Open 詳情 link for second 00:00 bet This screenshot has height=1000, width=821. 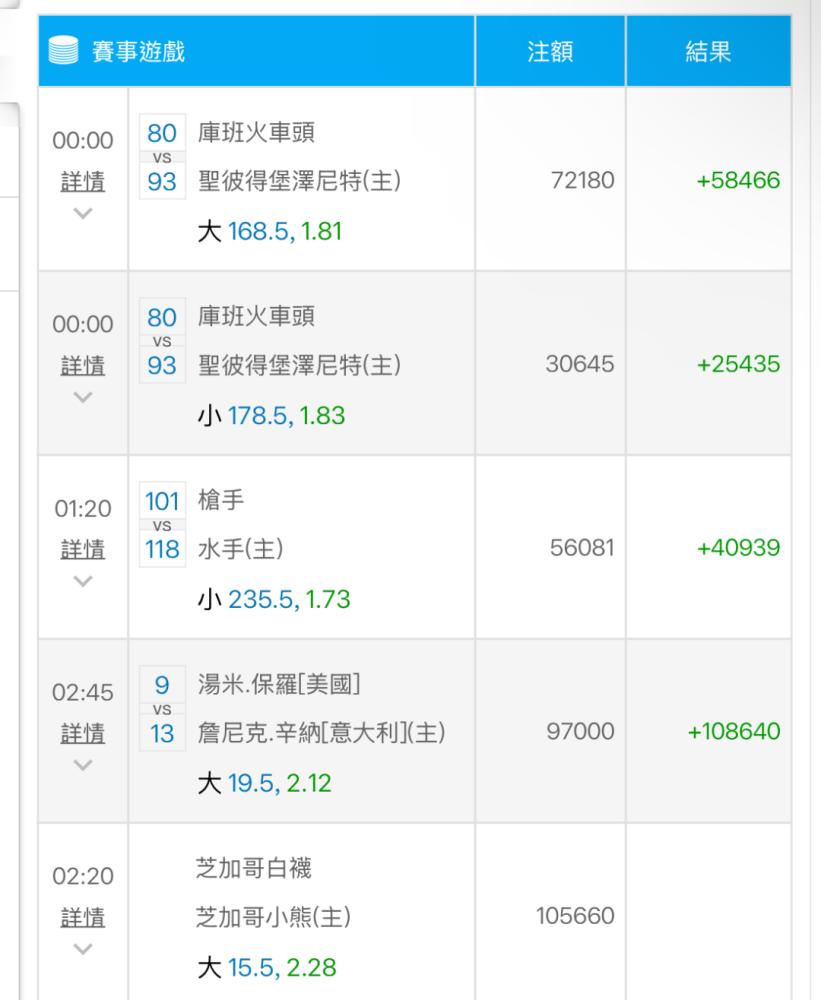pyautogui.click(x=83, y=366)
